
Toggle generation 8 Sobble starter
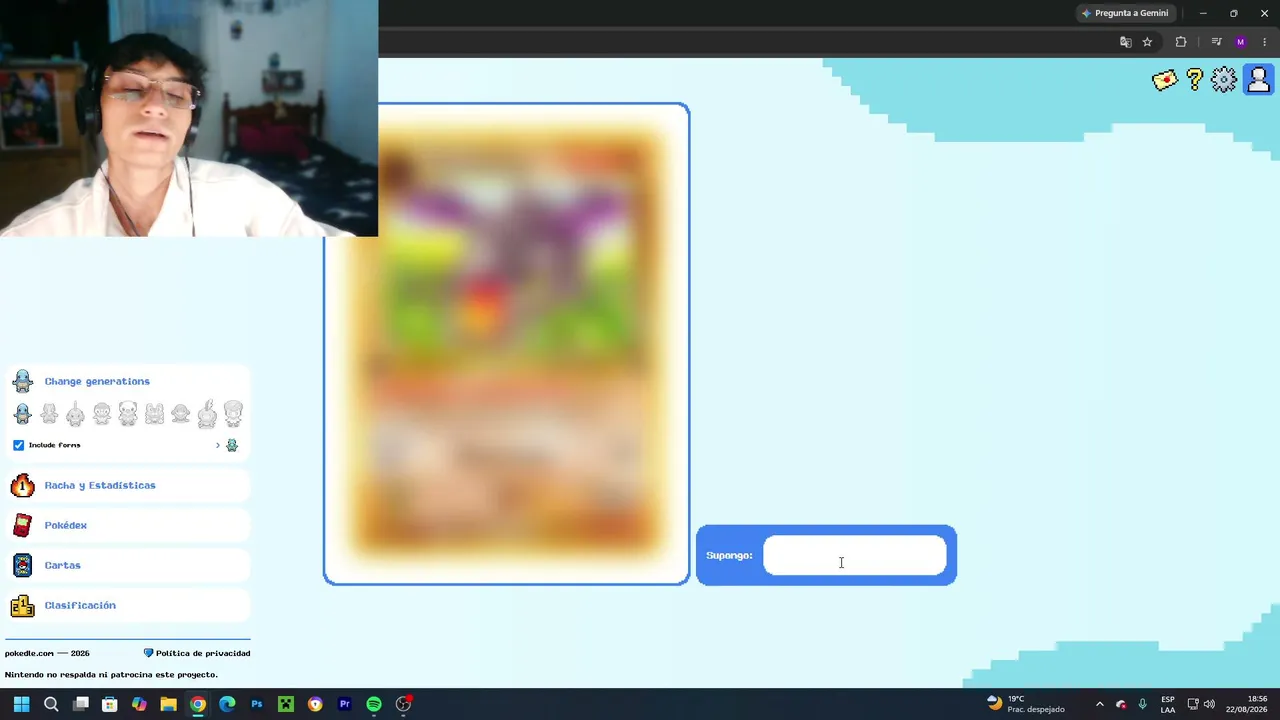pos(207,413)
